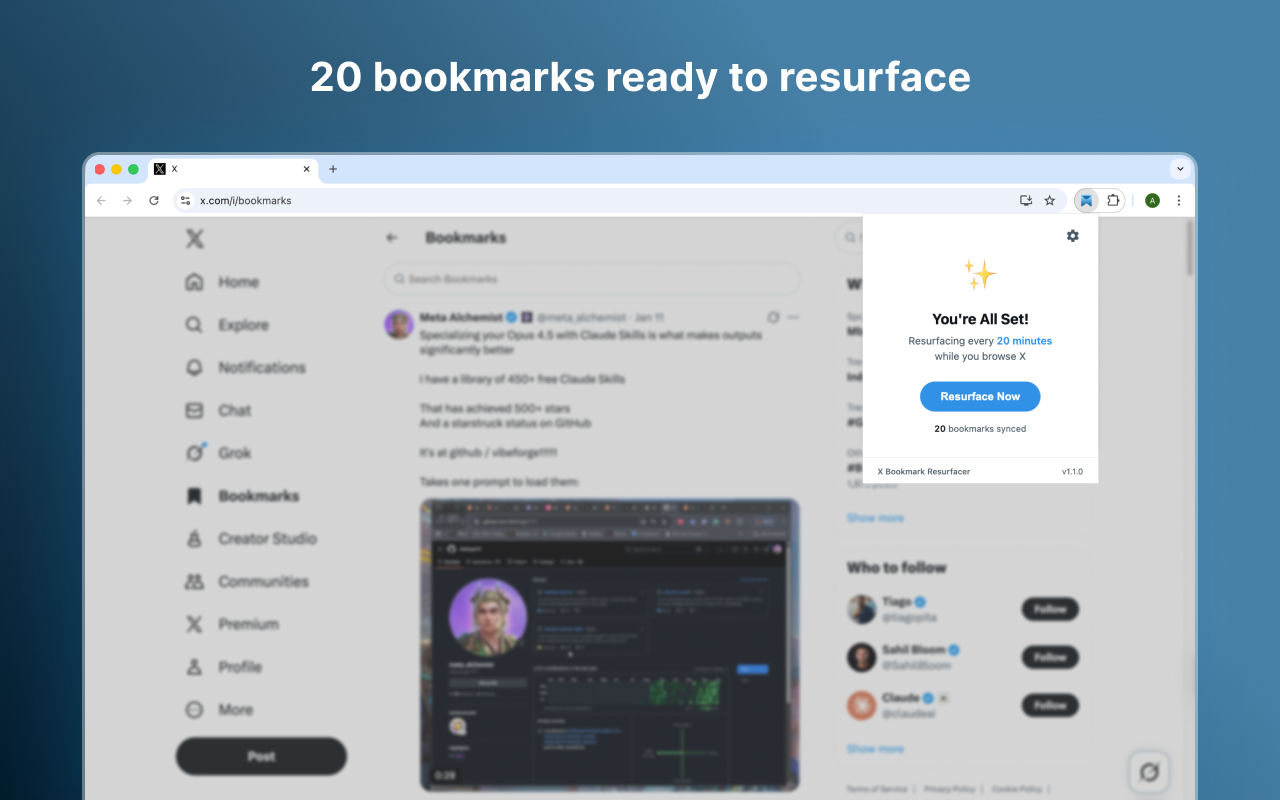
Task: Expand trending topics with Show more
Action: coord(874,517)
